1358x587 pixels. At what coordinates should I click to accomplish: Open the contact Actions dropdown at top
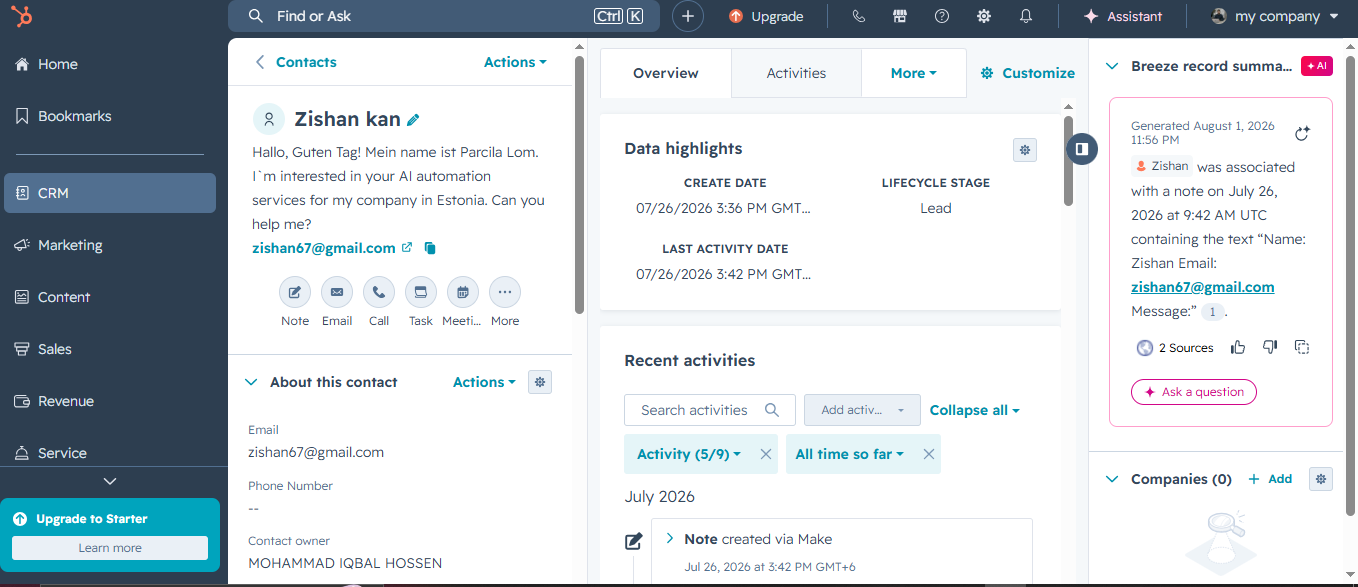(515, 62)
